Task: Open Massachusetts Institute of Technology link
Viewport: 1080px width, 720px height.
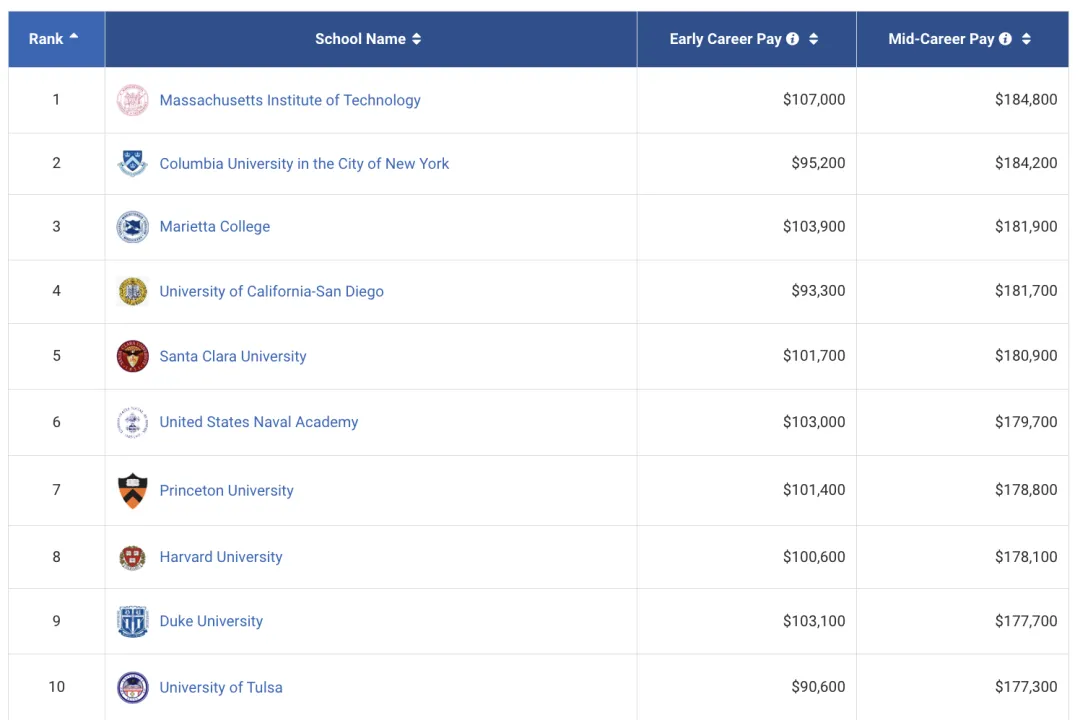Action: point(290,100)
